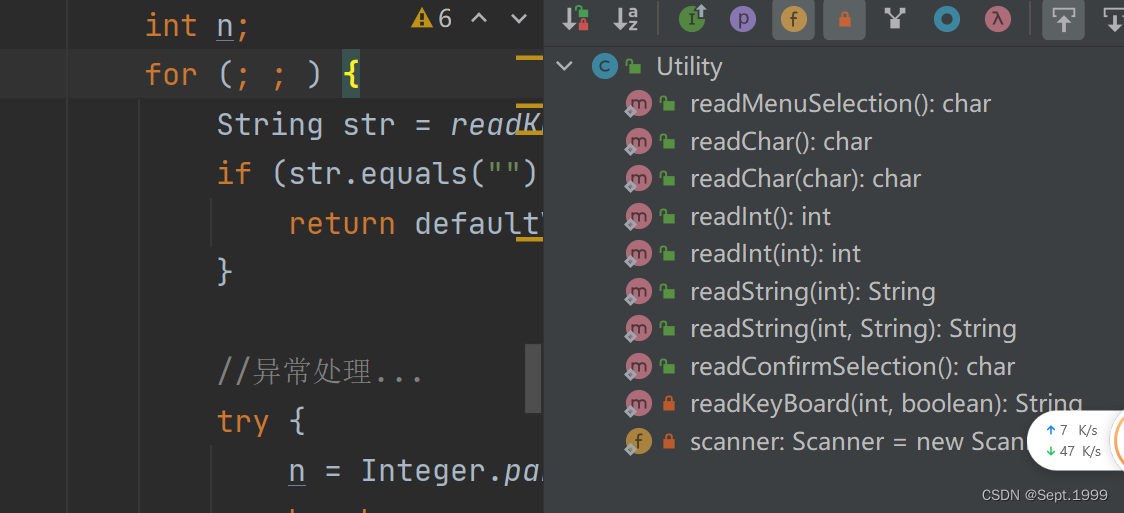Click the '//异常处理...' comment
This screenshot has height=513, width=1124.
pos(320,373)
